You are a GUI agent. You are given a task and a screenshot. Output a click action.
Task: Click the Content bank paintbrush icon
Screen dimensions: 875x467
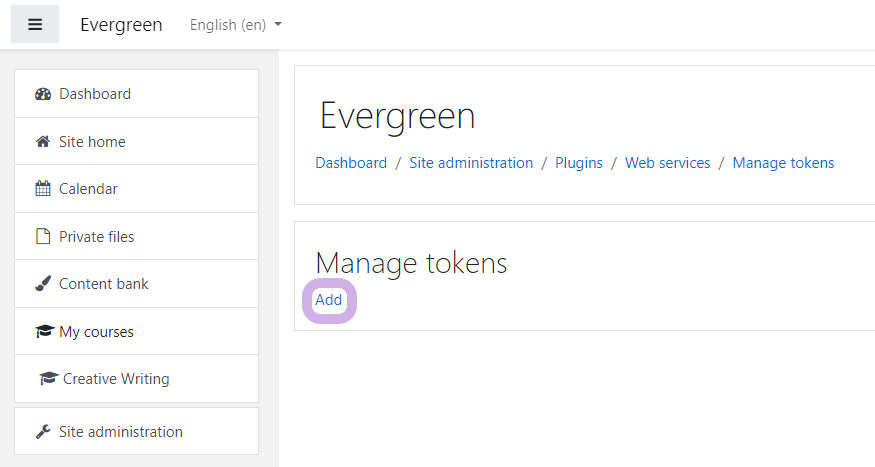coord(43,283)
